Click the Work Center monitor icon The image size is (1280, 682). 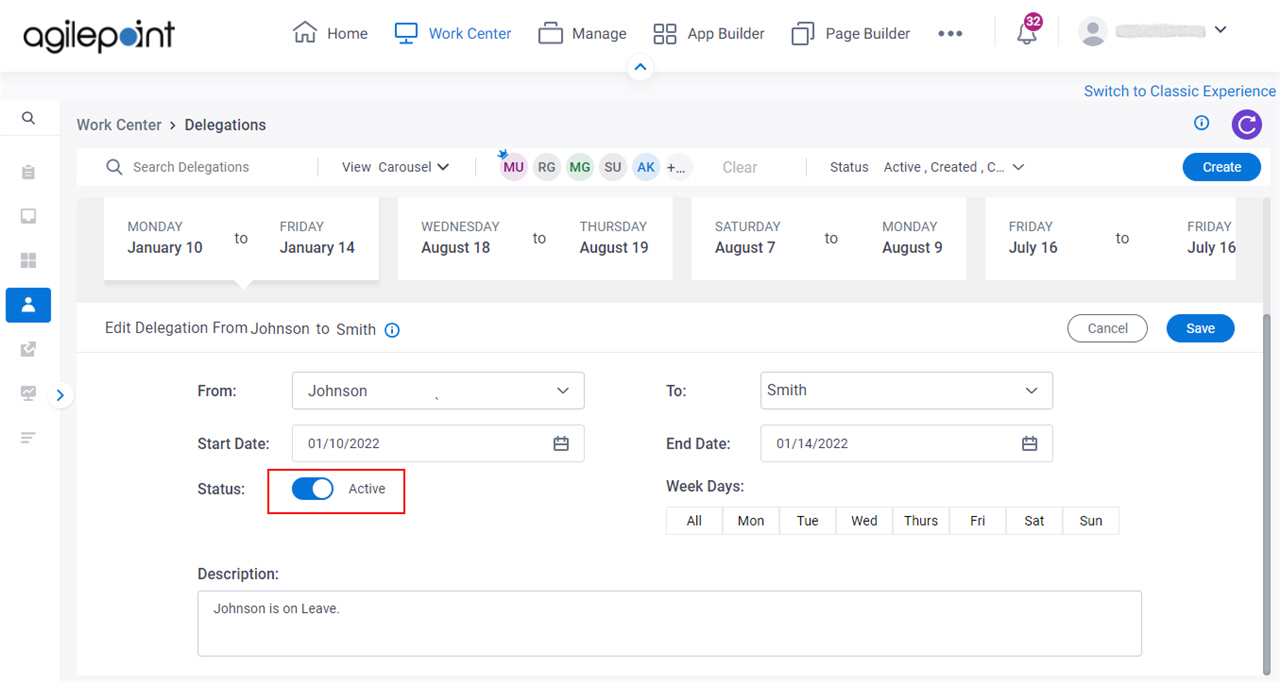click(x=406, y=33)
